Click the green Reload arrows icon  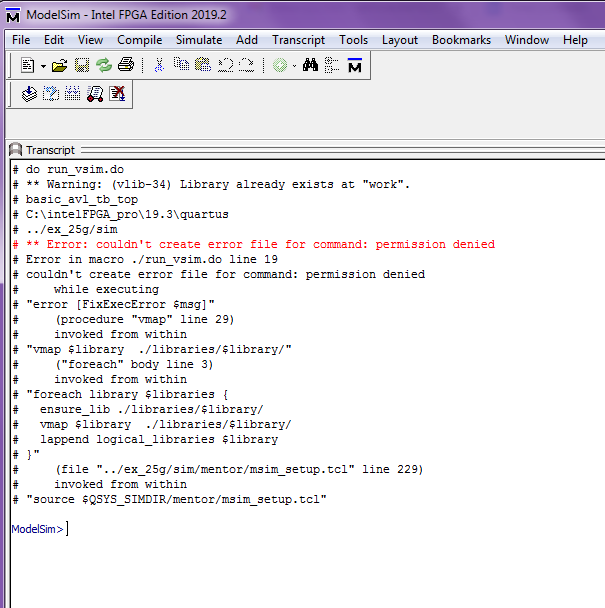[104, 65]
